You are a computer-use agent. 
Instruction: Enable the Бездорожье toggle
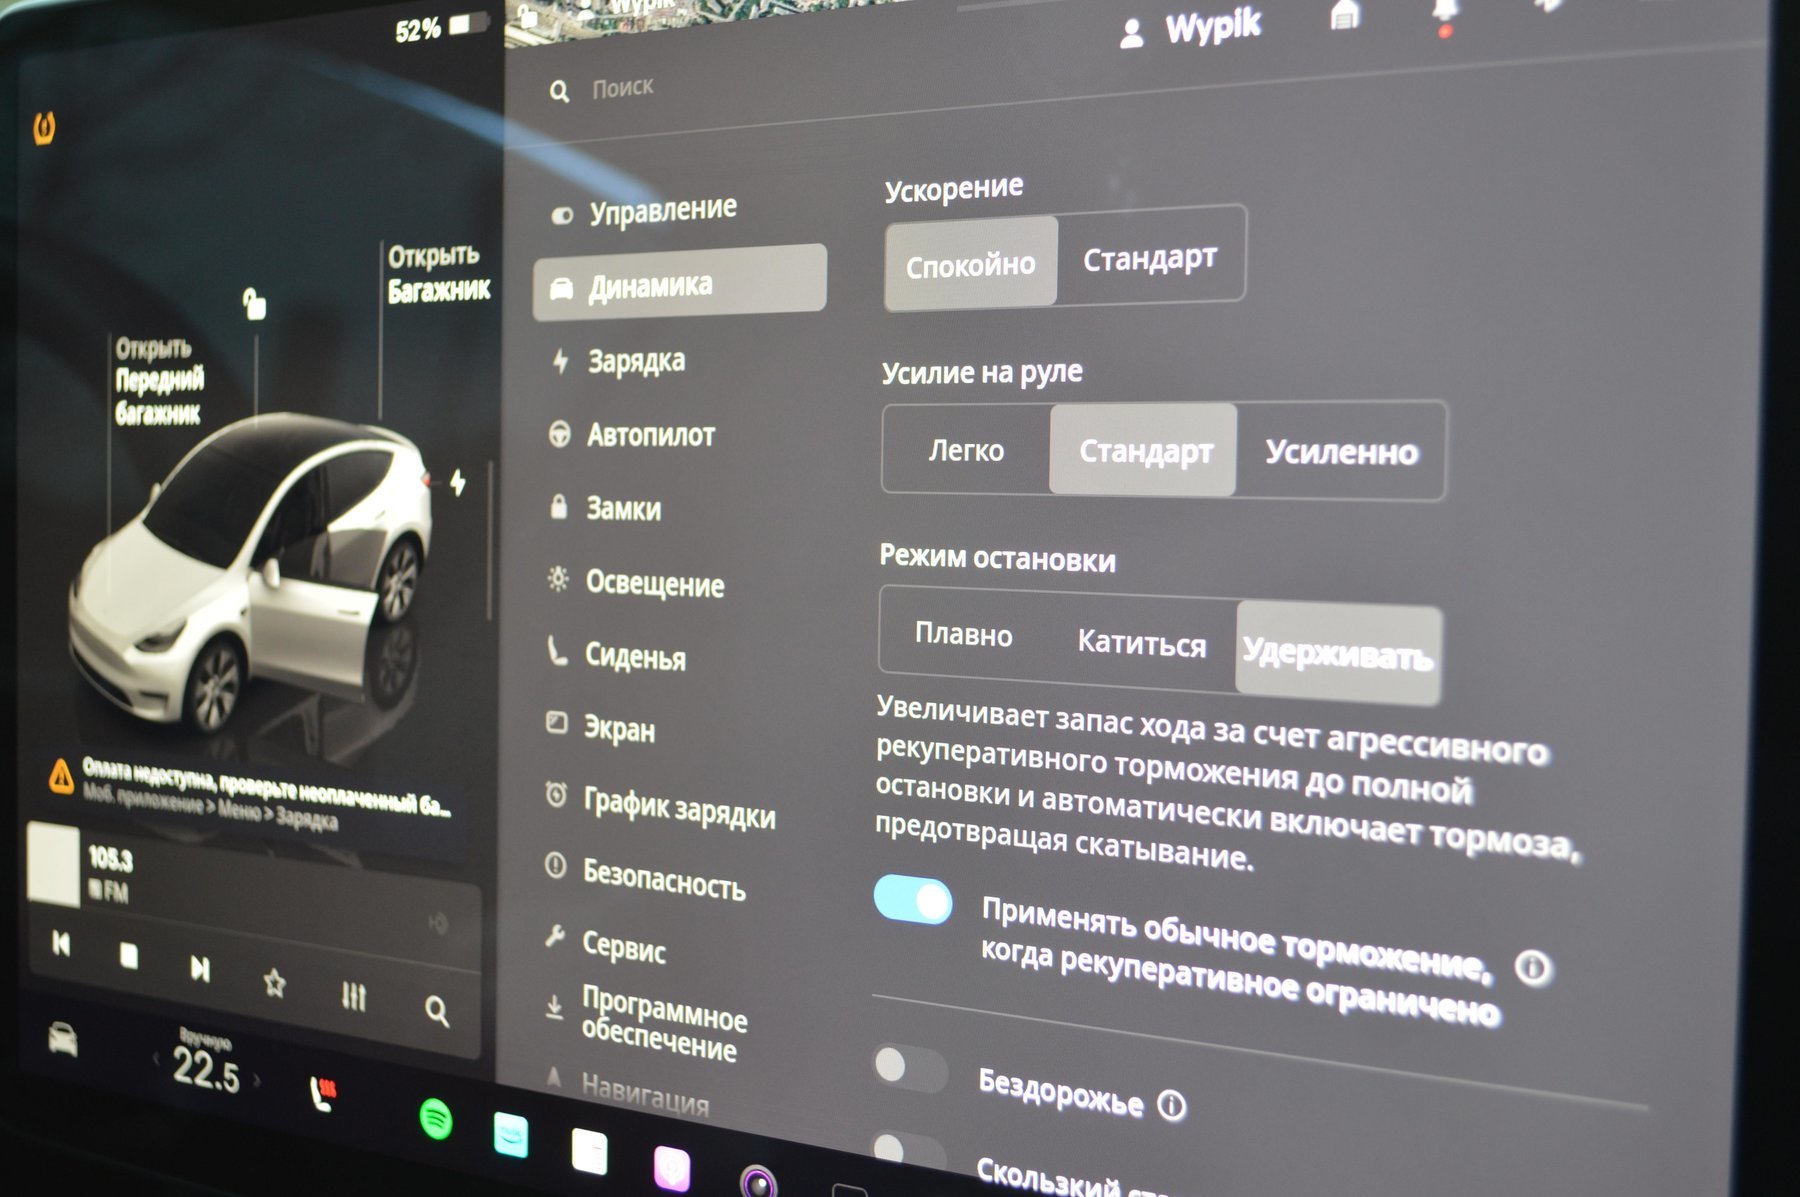point(908,1068)
